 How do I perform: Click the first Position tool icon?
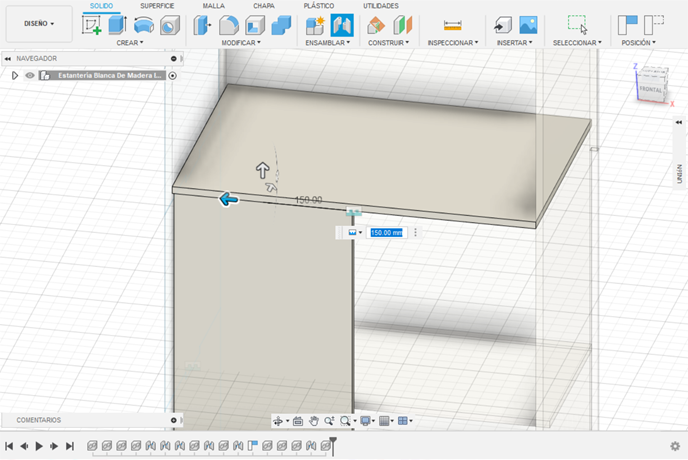pyautogui.click(x=627, y=25)
